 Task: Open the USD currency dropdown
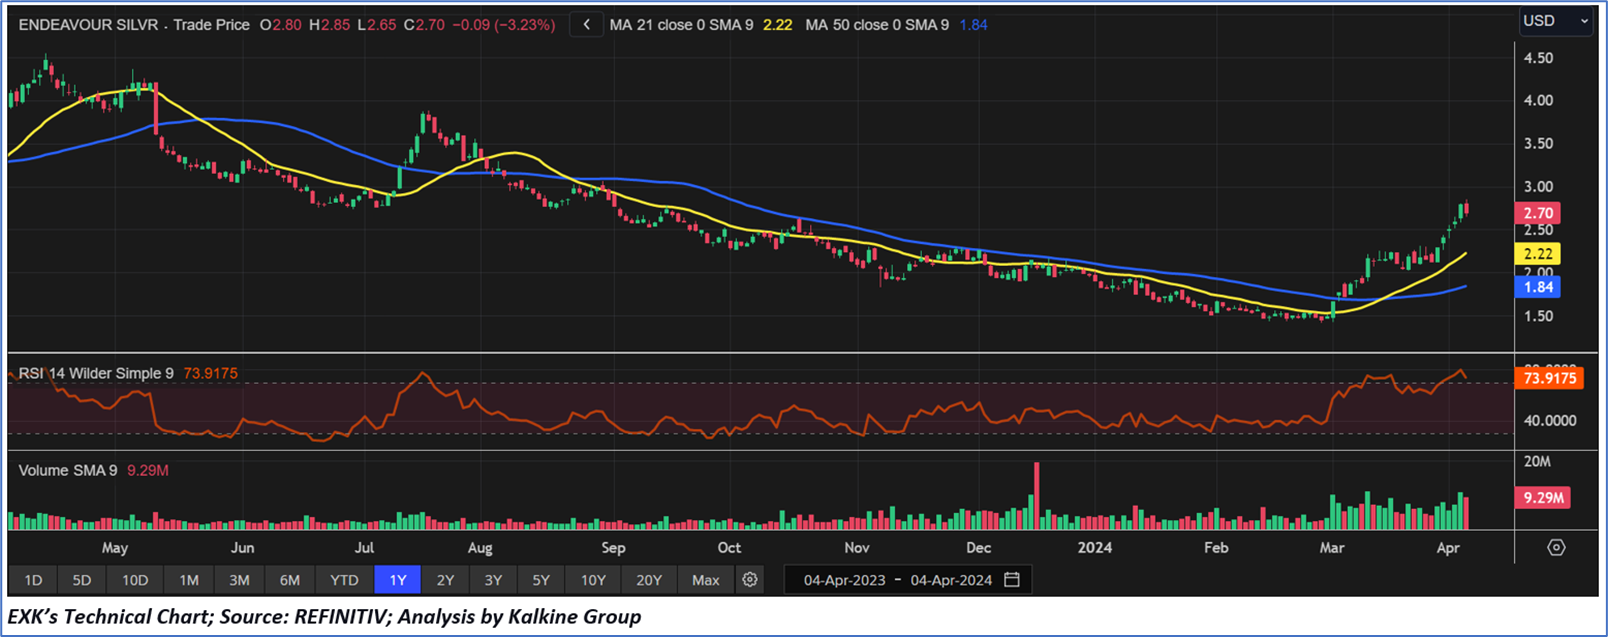tap(1555, 21)
